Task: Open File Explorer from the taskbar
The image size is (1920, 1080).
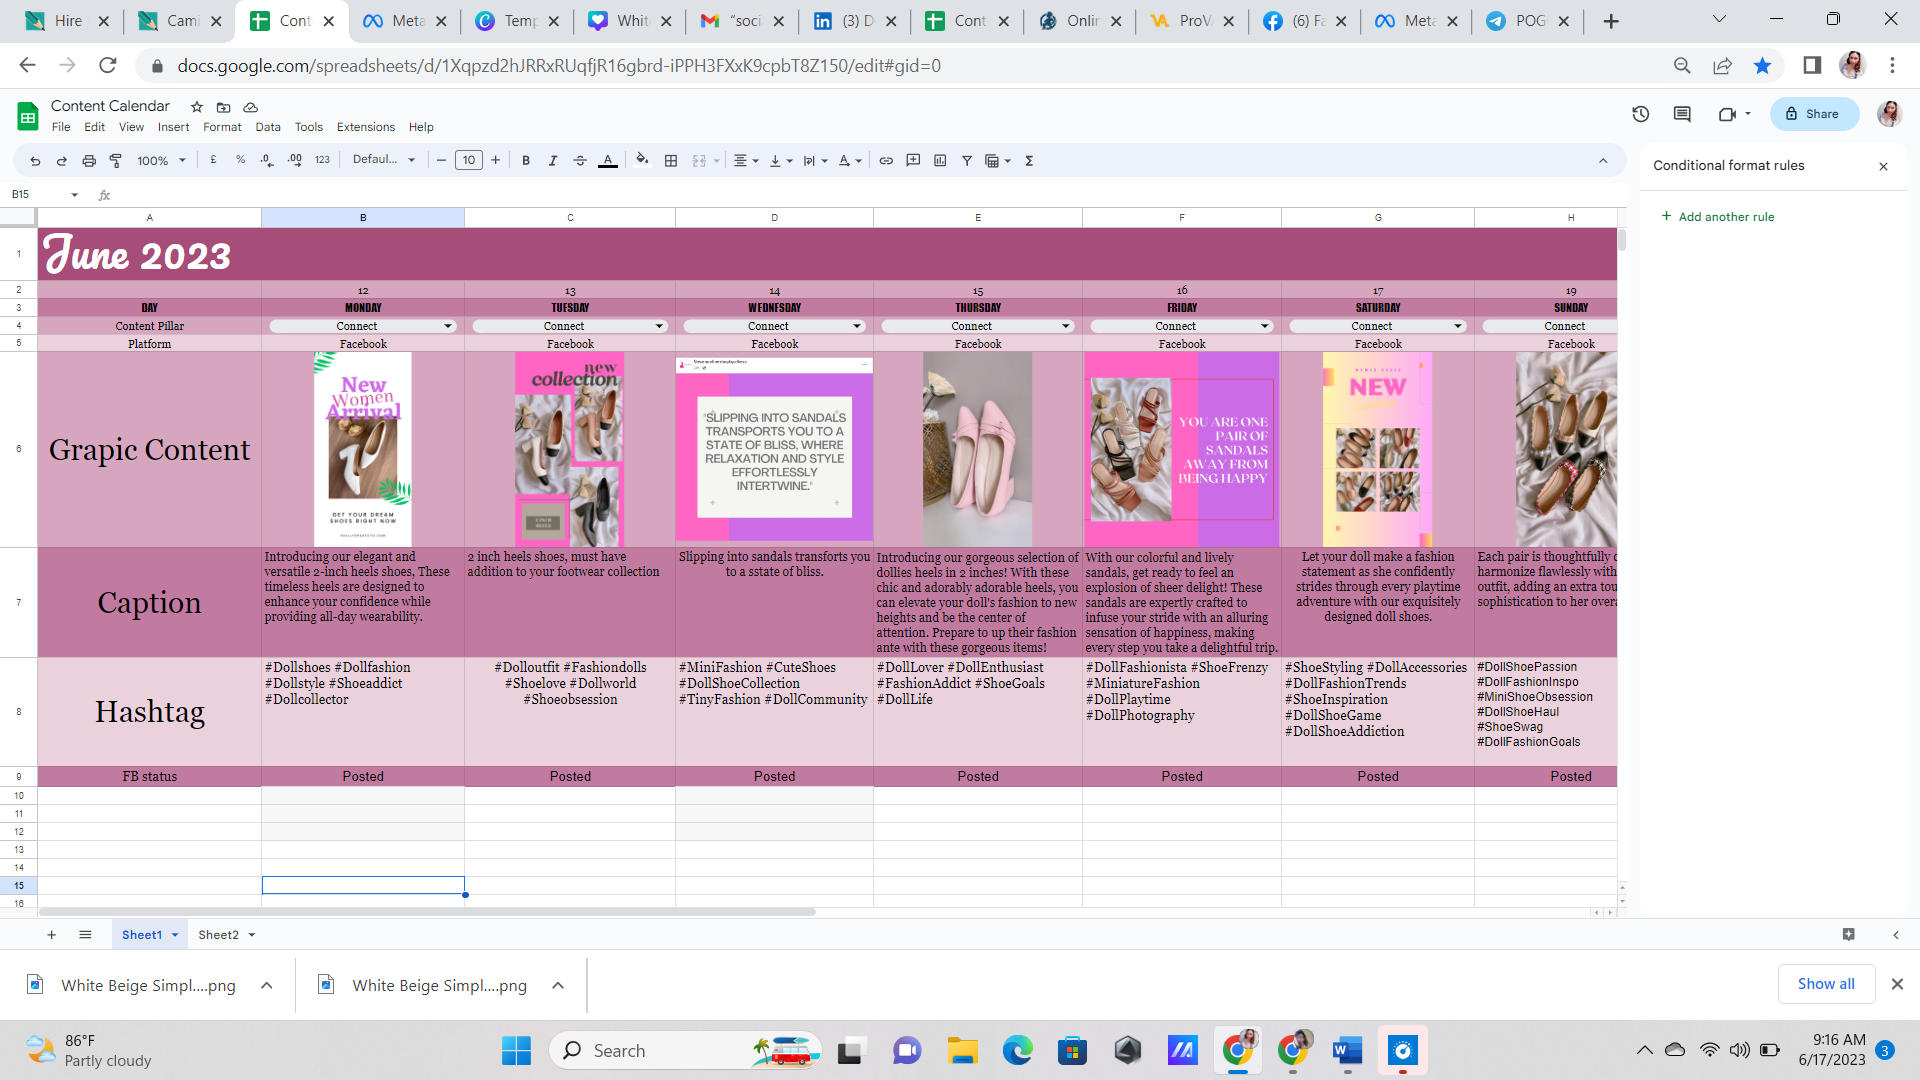Action: 962,1051
